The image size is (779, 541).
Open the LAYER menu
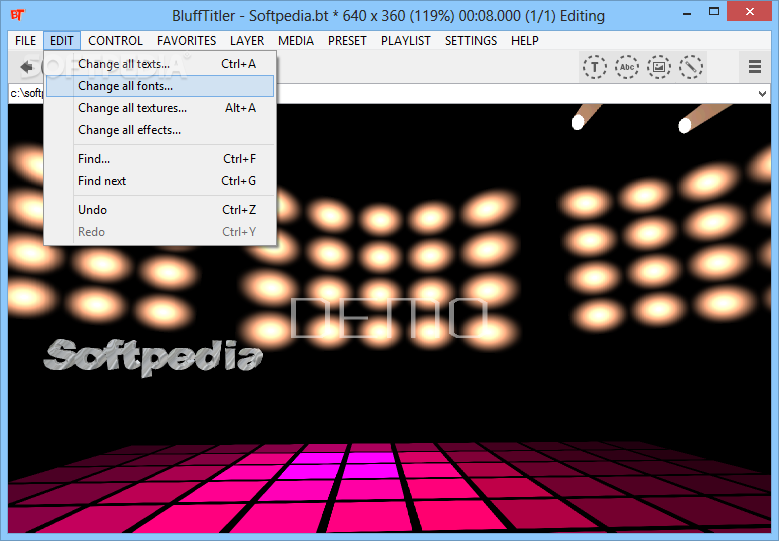pyautogui.click(x=247, y=41)
